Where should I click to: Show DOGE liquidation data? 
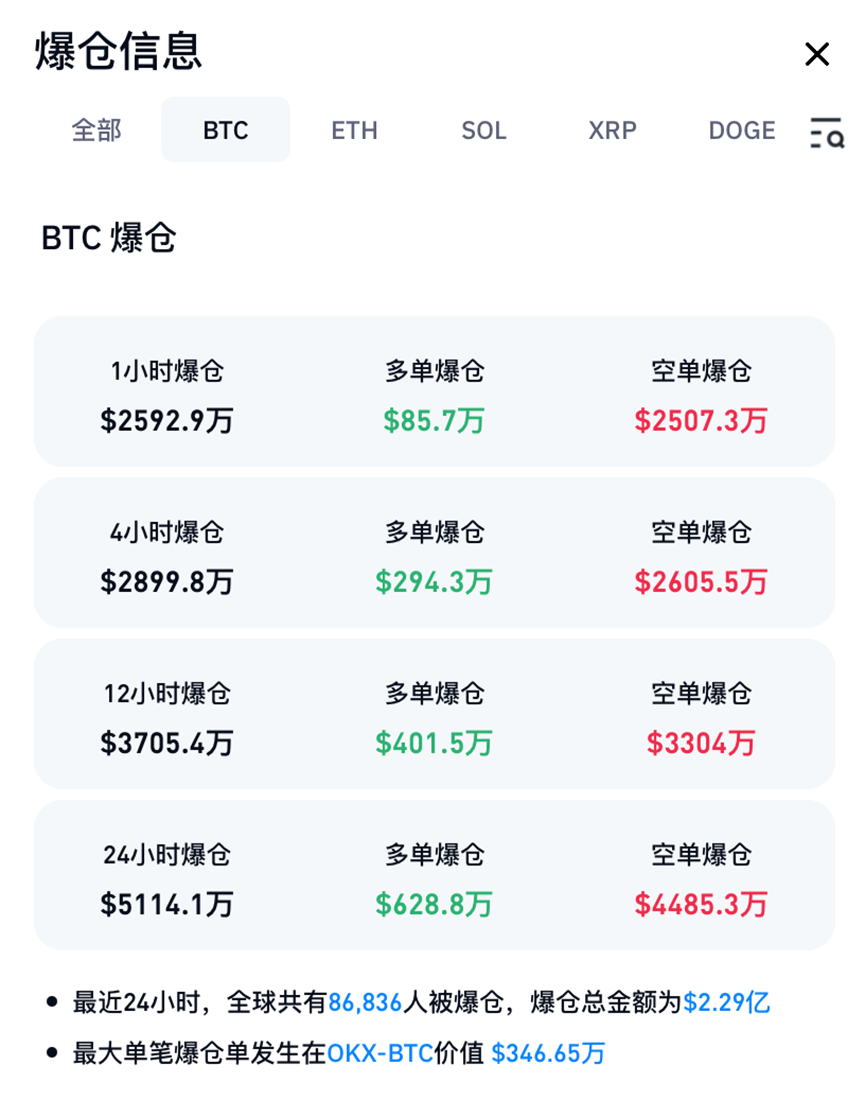coord(742,130)
